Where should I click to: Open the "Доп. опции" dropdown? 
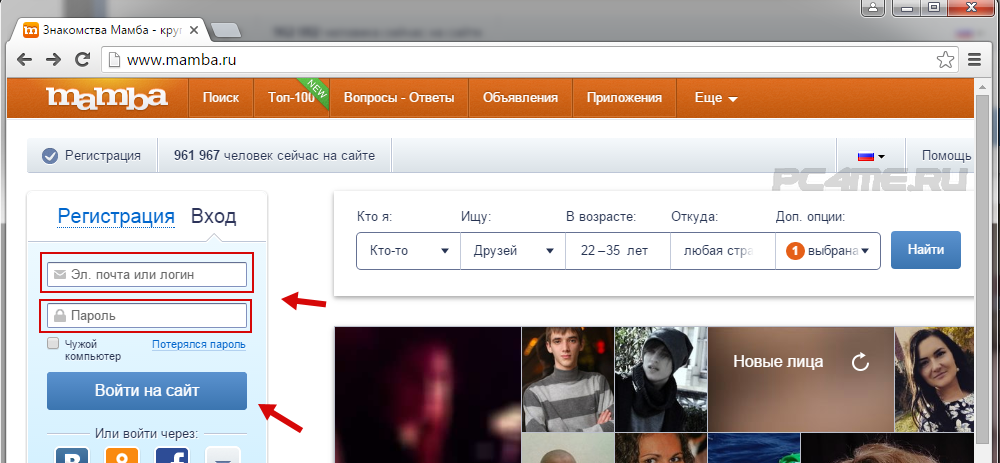coord(828,251)
